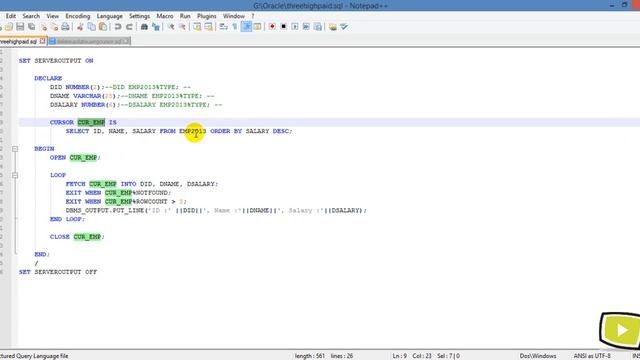The image size is (640, 360).
Task: Click highlighted CUR_EMP in CURSOR line
Action: coord(91,122)
